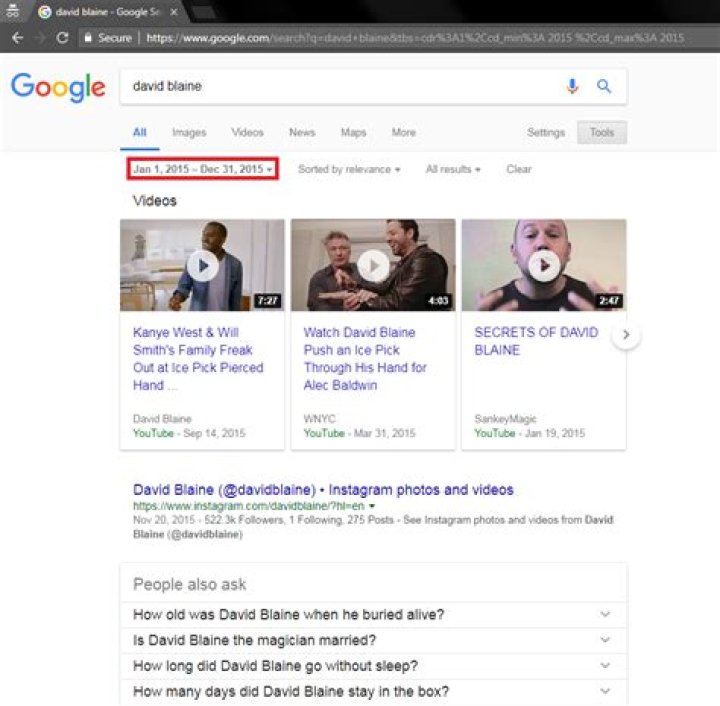Open David Blaine Instagram result link
720x706 pixels.
[323, 490]
